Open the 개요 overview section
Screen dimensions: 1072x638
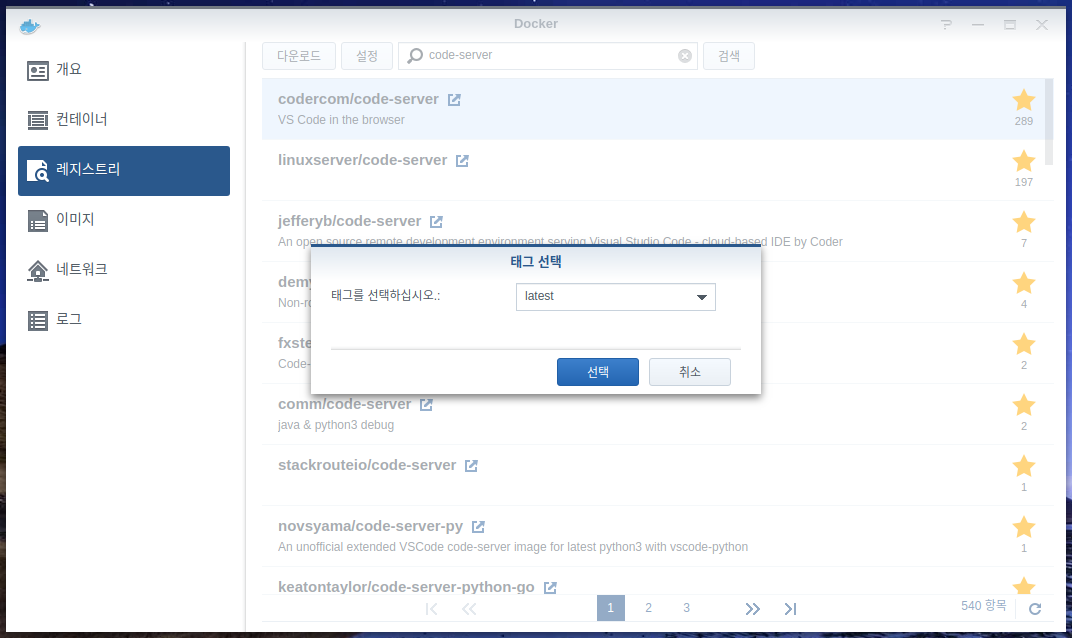tap(124, 70)
